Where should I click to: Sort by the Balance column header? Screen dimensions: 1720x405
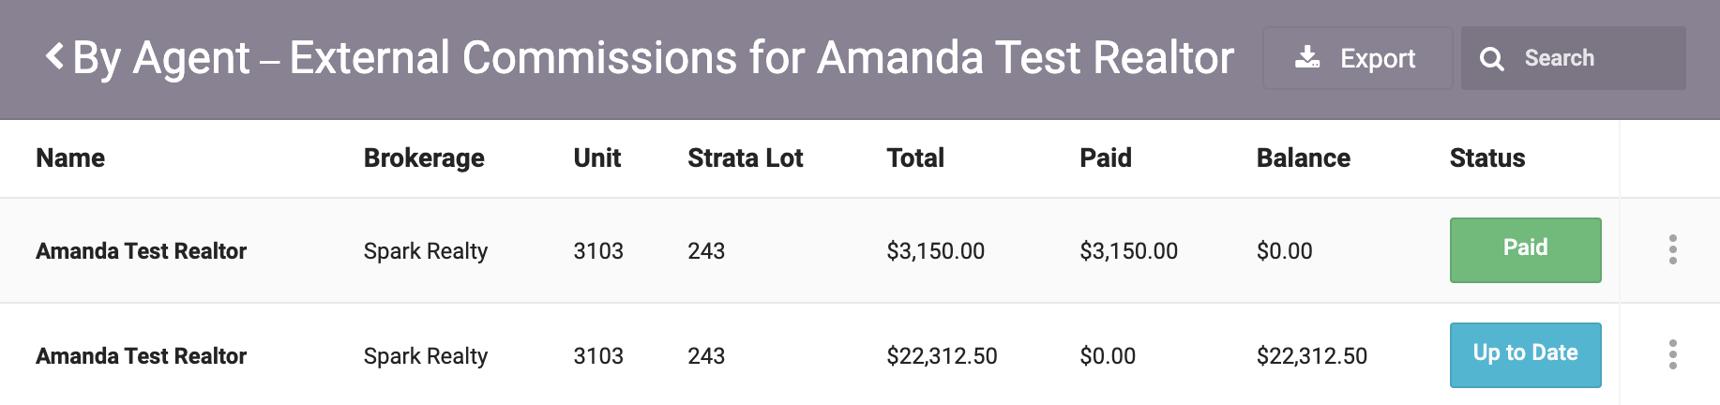pos(1303,158)
